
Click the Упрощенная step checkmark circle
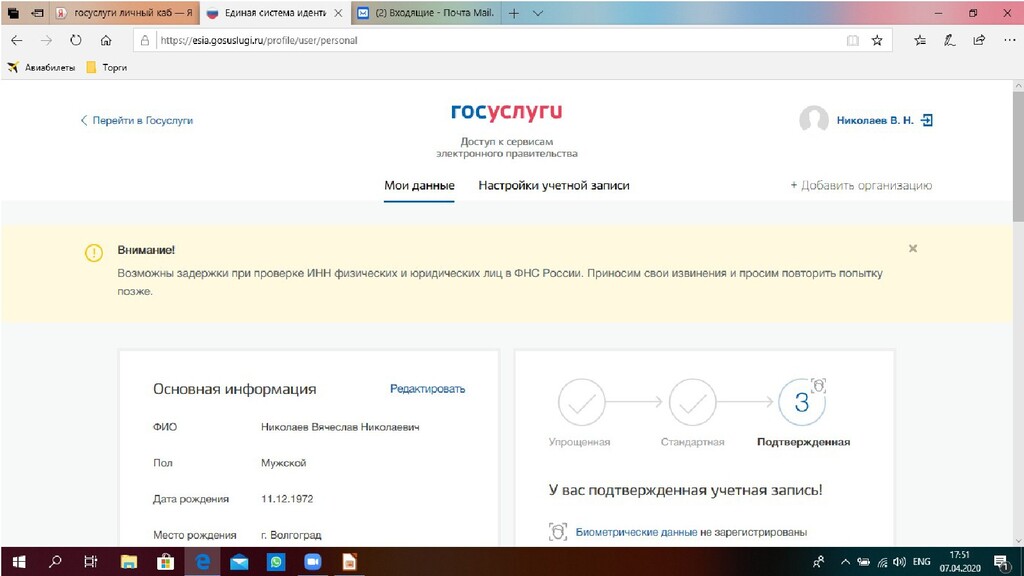[581, 402]
